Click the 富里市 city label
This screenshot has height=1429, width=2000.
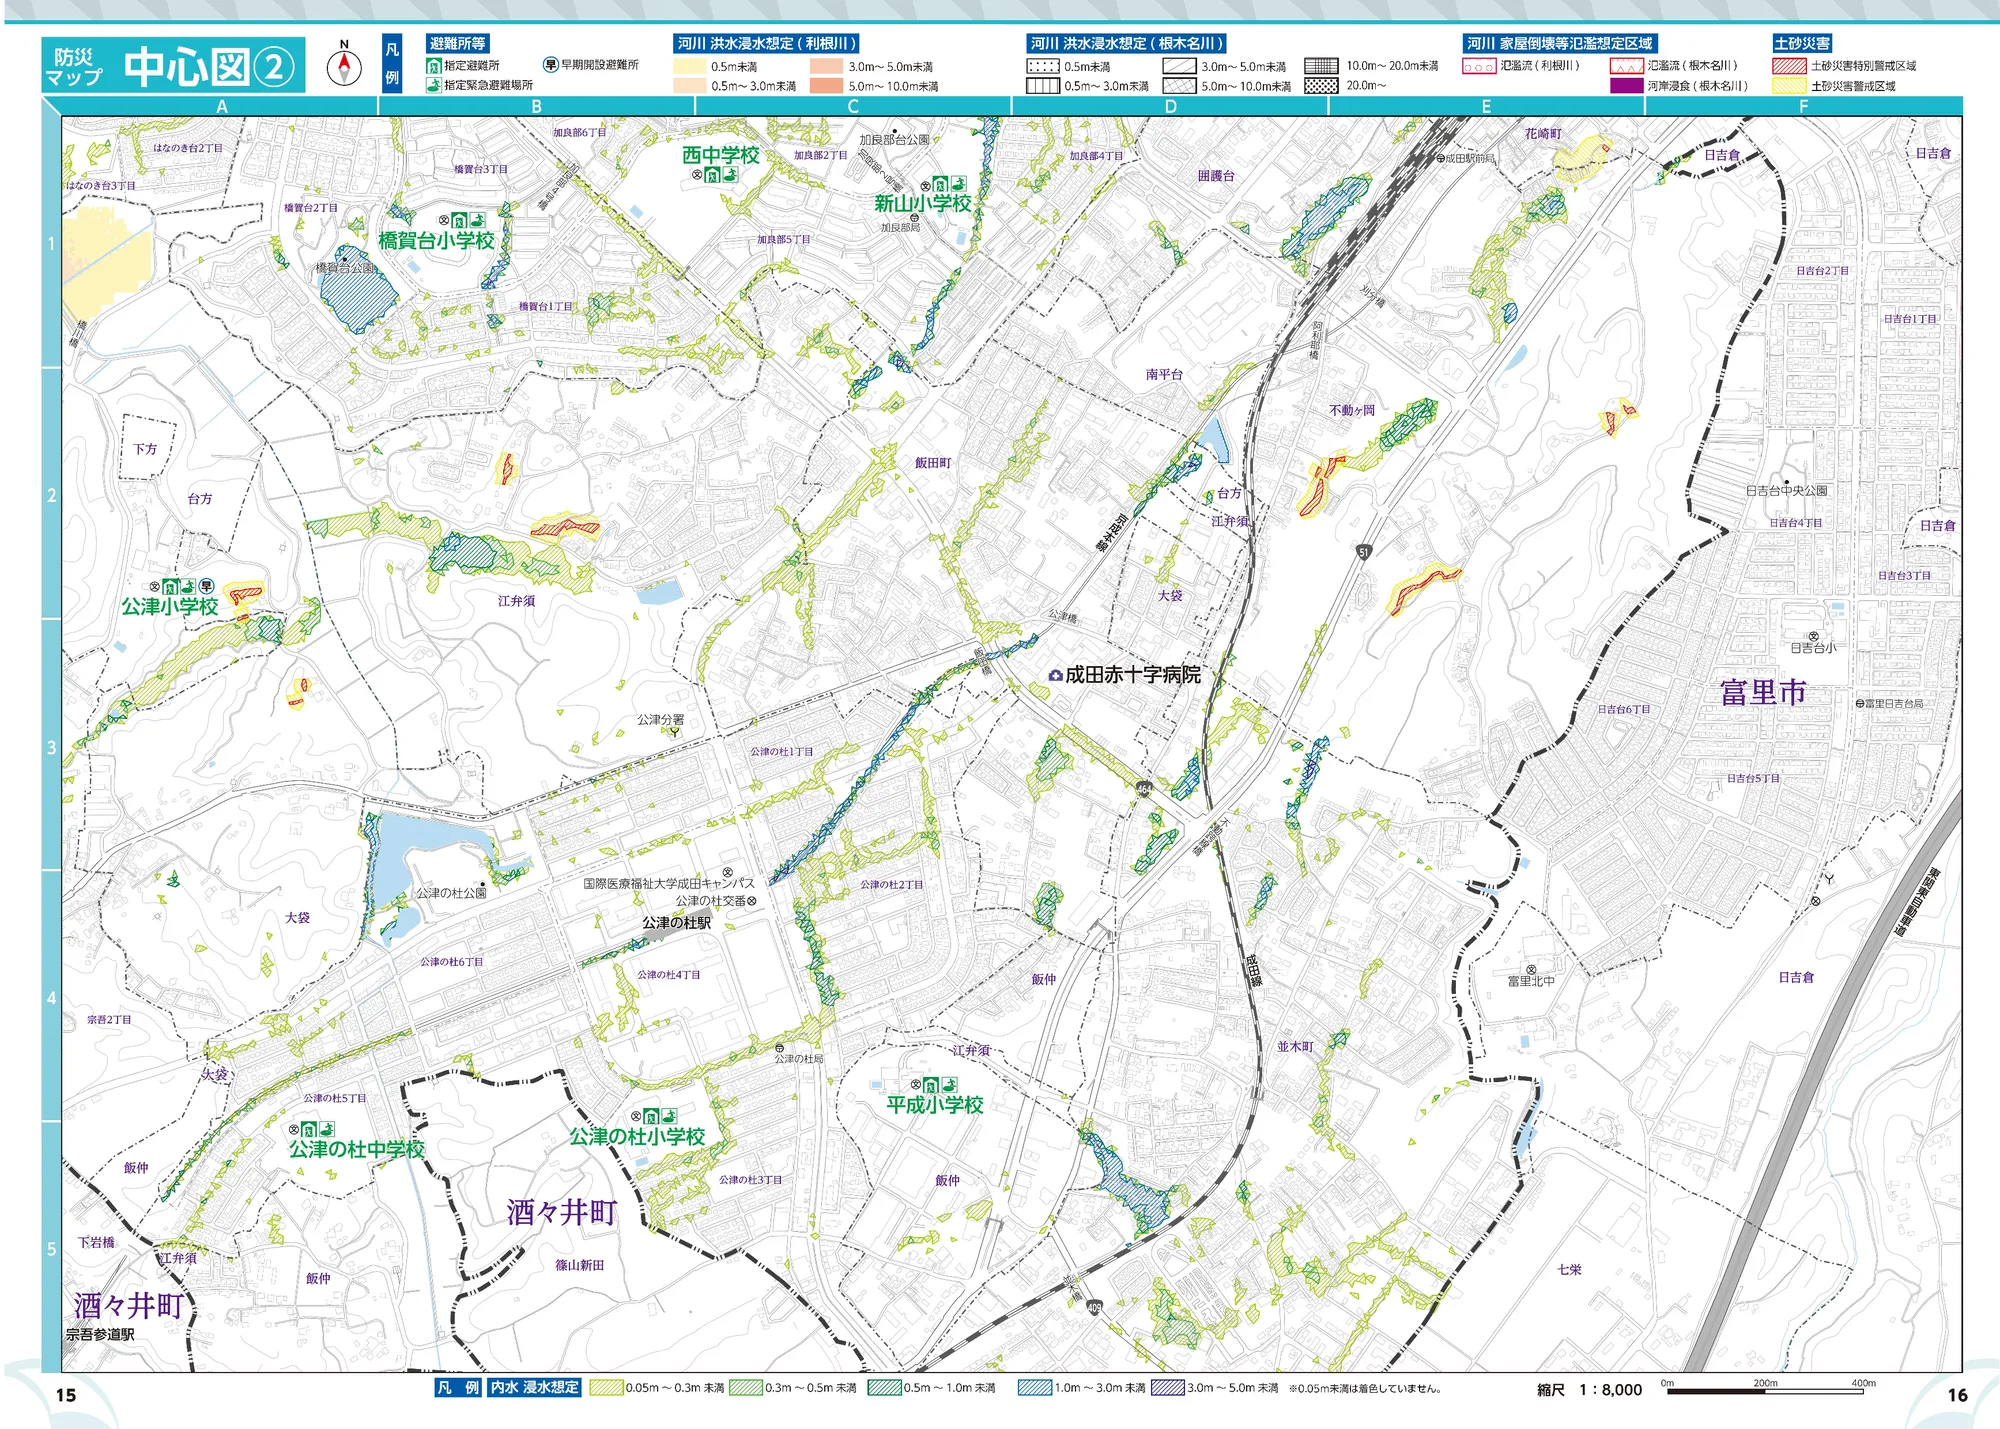tap(1763, 692)
